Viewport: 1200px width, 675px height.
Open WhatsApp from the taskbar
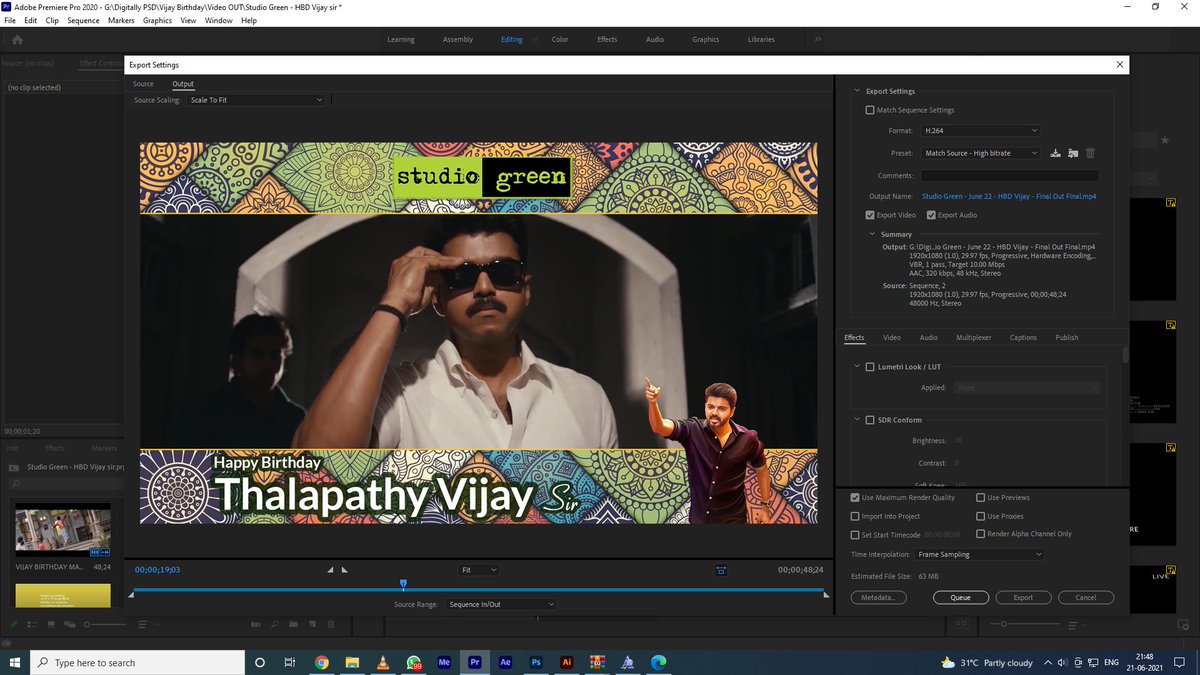click(x=414, y=662)
